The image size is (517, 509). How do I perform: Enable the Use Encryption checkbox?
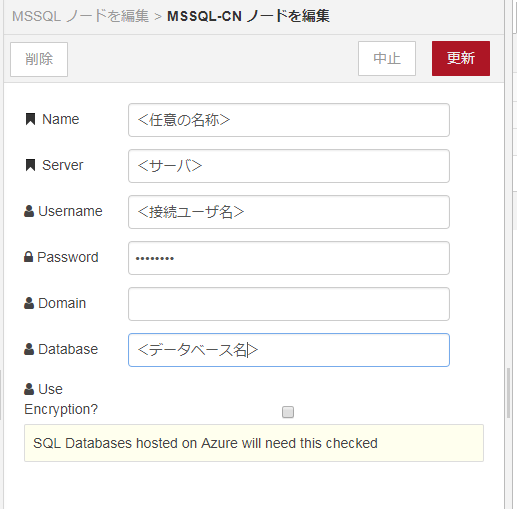pyautogui.click(x=288, y=412)
